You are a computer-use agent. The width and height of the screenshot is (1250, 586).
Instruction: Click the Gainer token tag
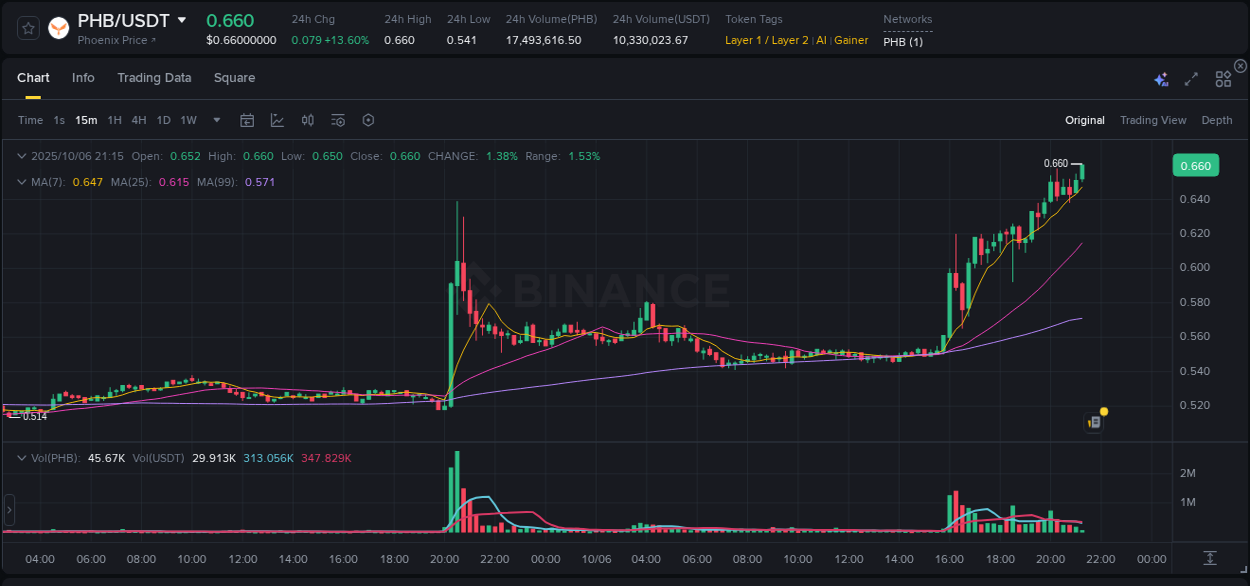click(x=851, y=41)
